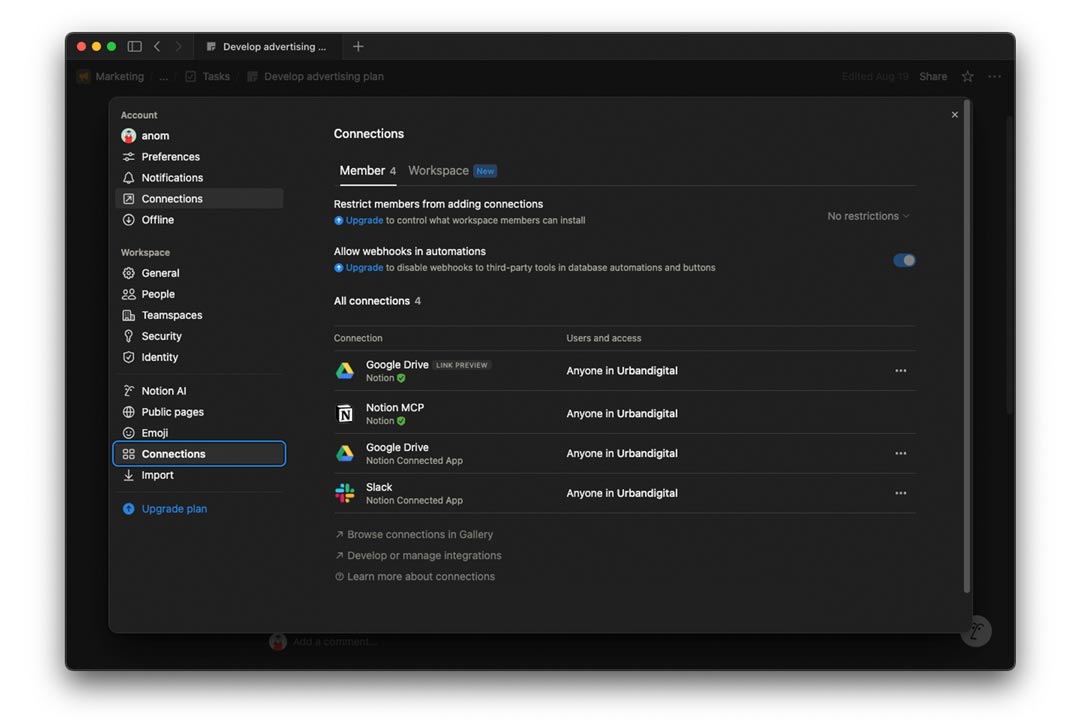The image size is (1080, 720).
Task: Star the page as favorite
Action: click(968, 76)
